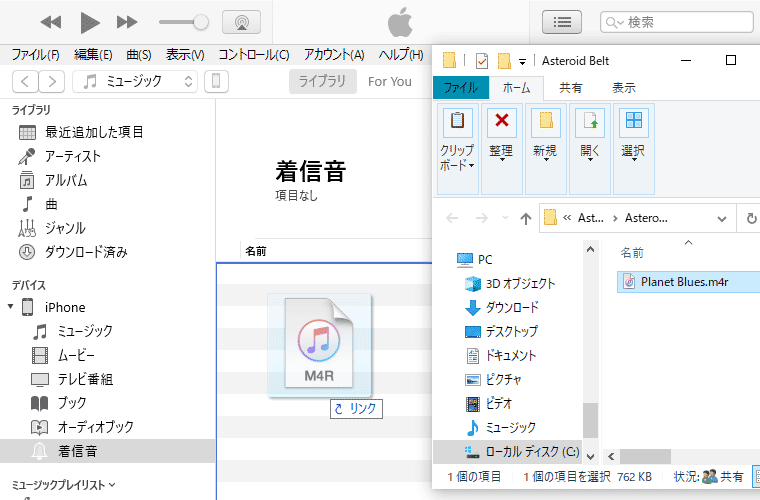Open the Explorer ファイル ribbon tab

pos(461,88)
